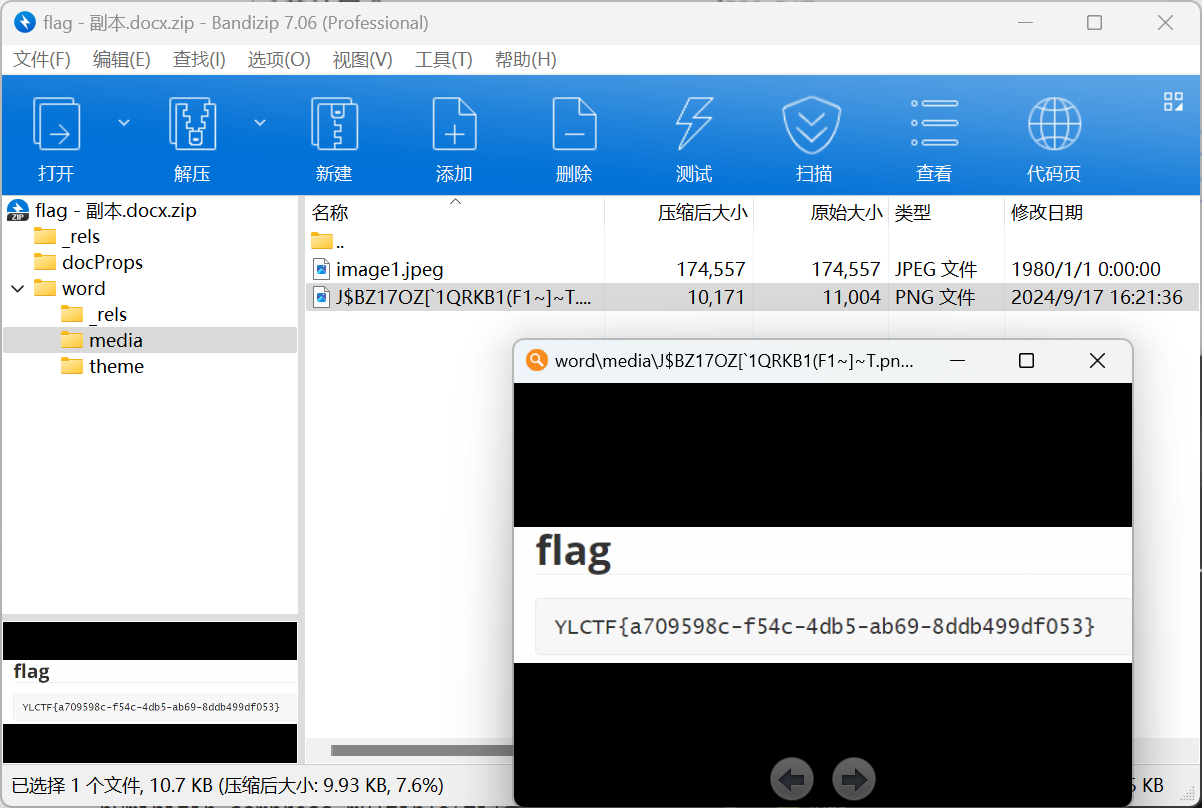Image resolution: width=1202 pixels, height=808 pixels.
Task: Open the dropdown arrow next to 打开
Action: coord(124,122)
